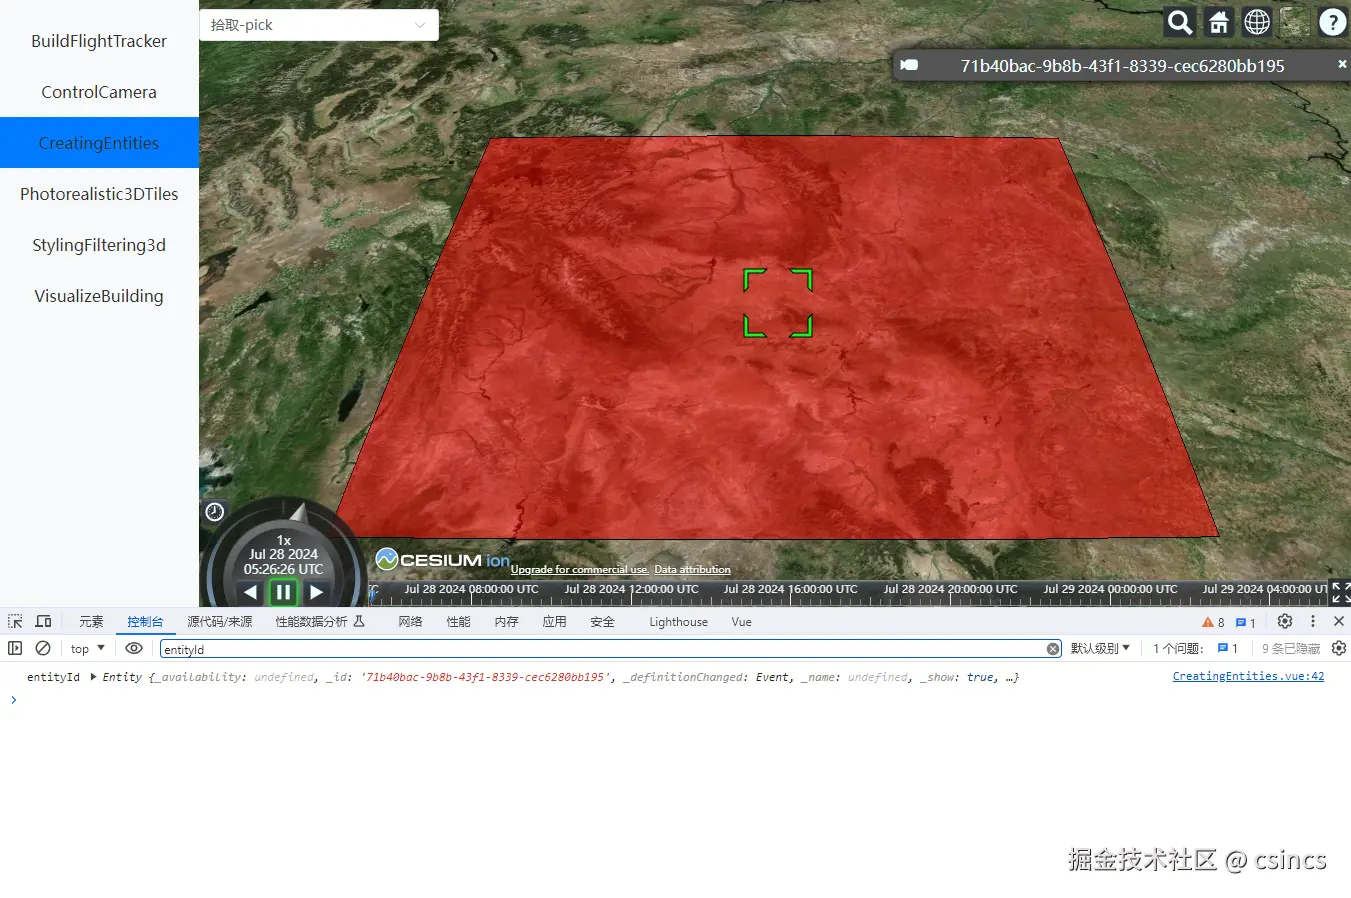The height and width of the screenshot is (898, 1351).
Task: Open VisualizeBuilding in the sidebar
Action: pos(99,296)
